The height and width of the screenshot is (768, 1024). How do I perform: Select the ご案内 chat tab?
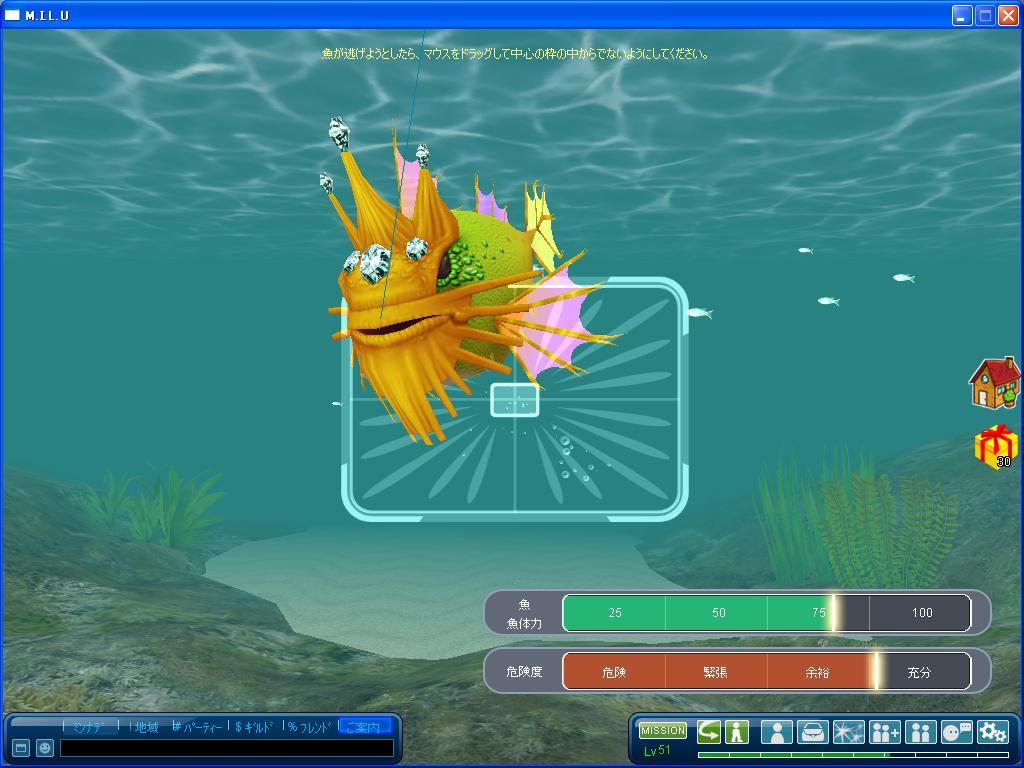tap(363, 727)
